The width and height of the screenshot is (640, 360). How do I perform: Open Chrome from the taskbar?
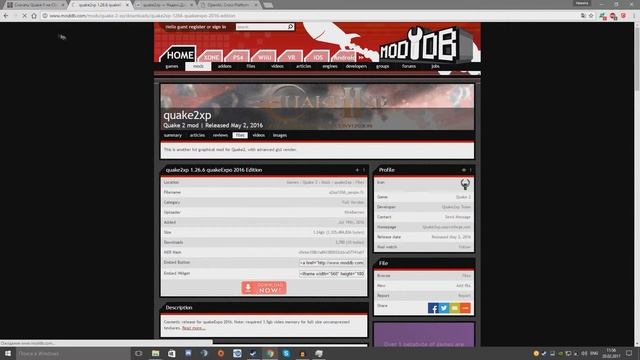click(x=270, y=353)
